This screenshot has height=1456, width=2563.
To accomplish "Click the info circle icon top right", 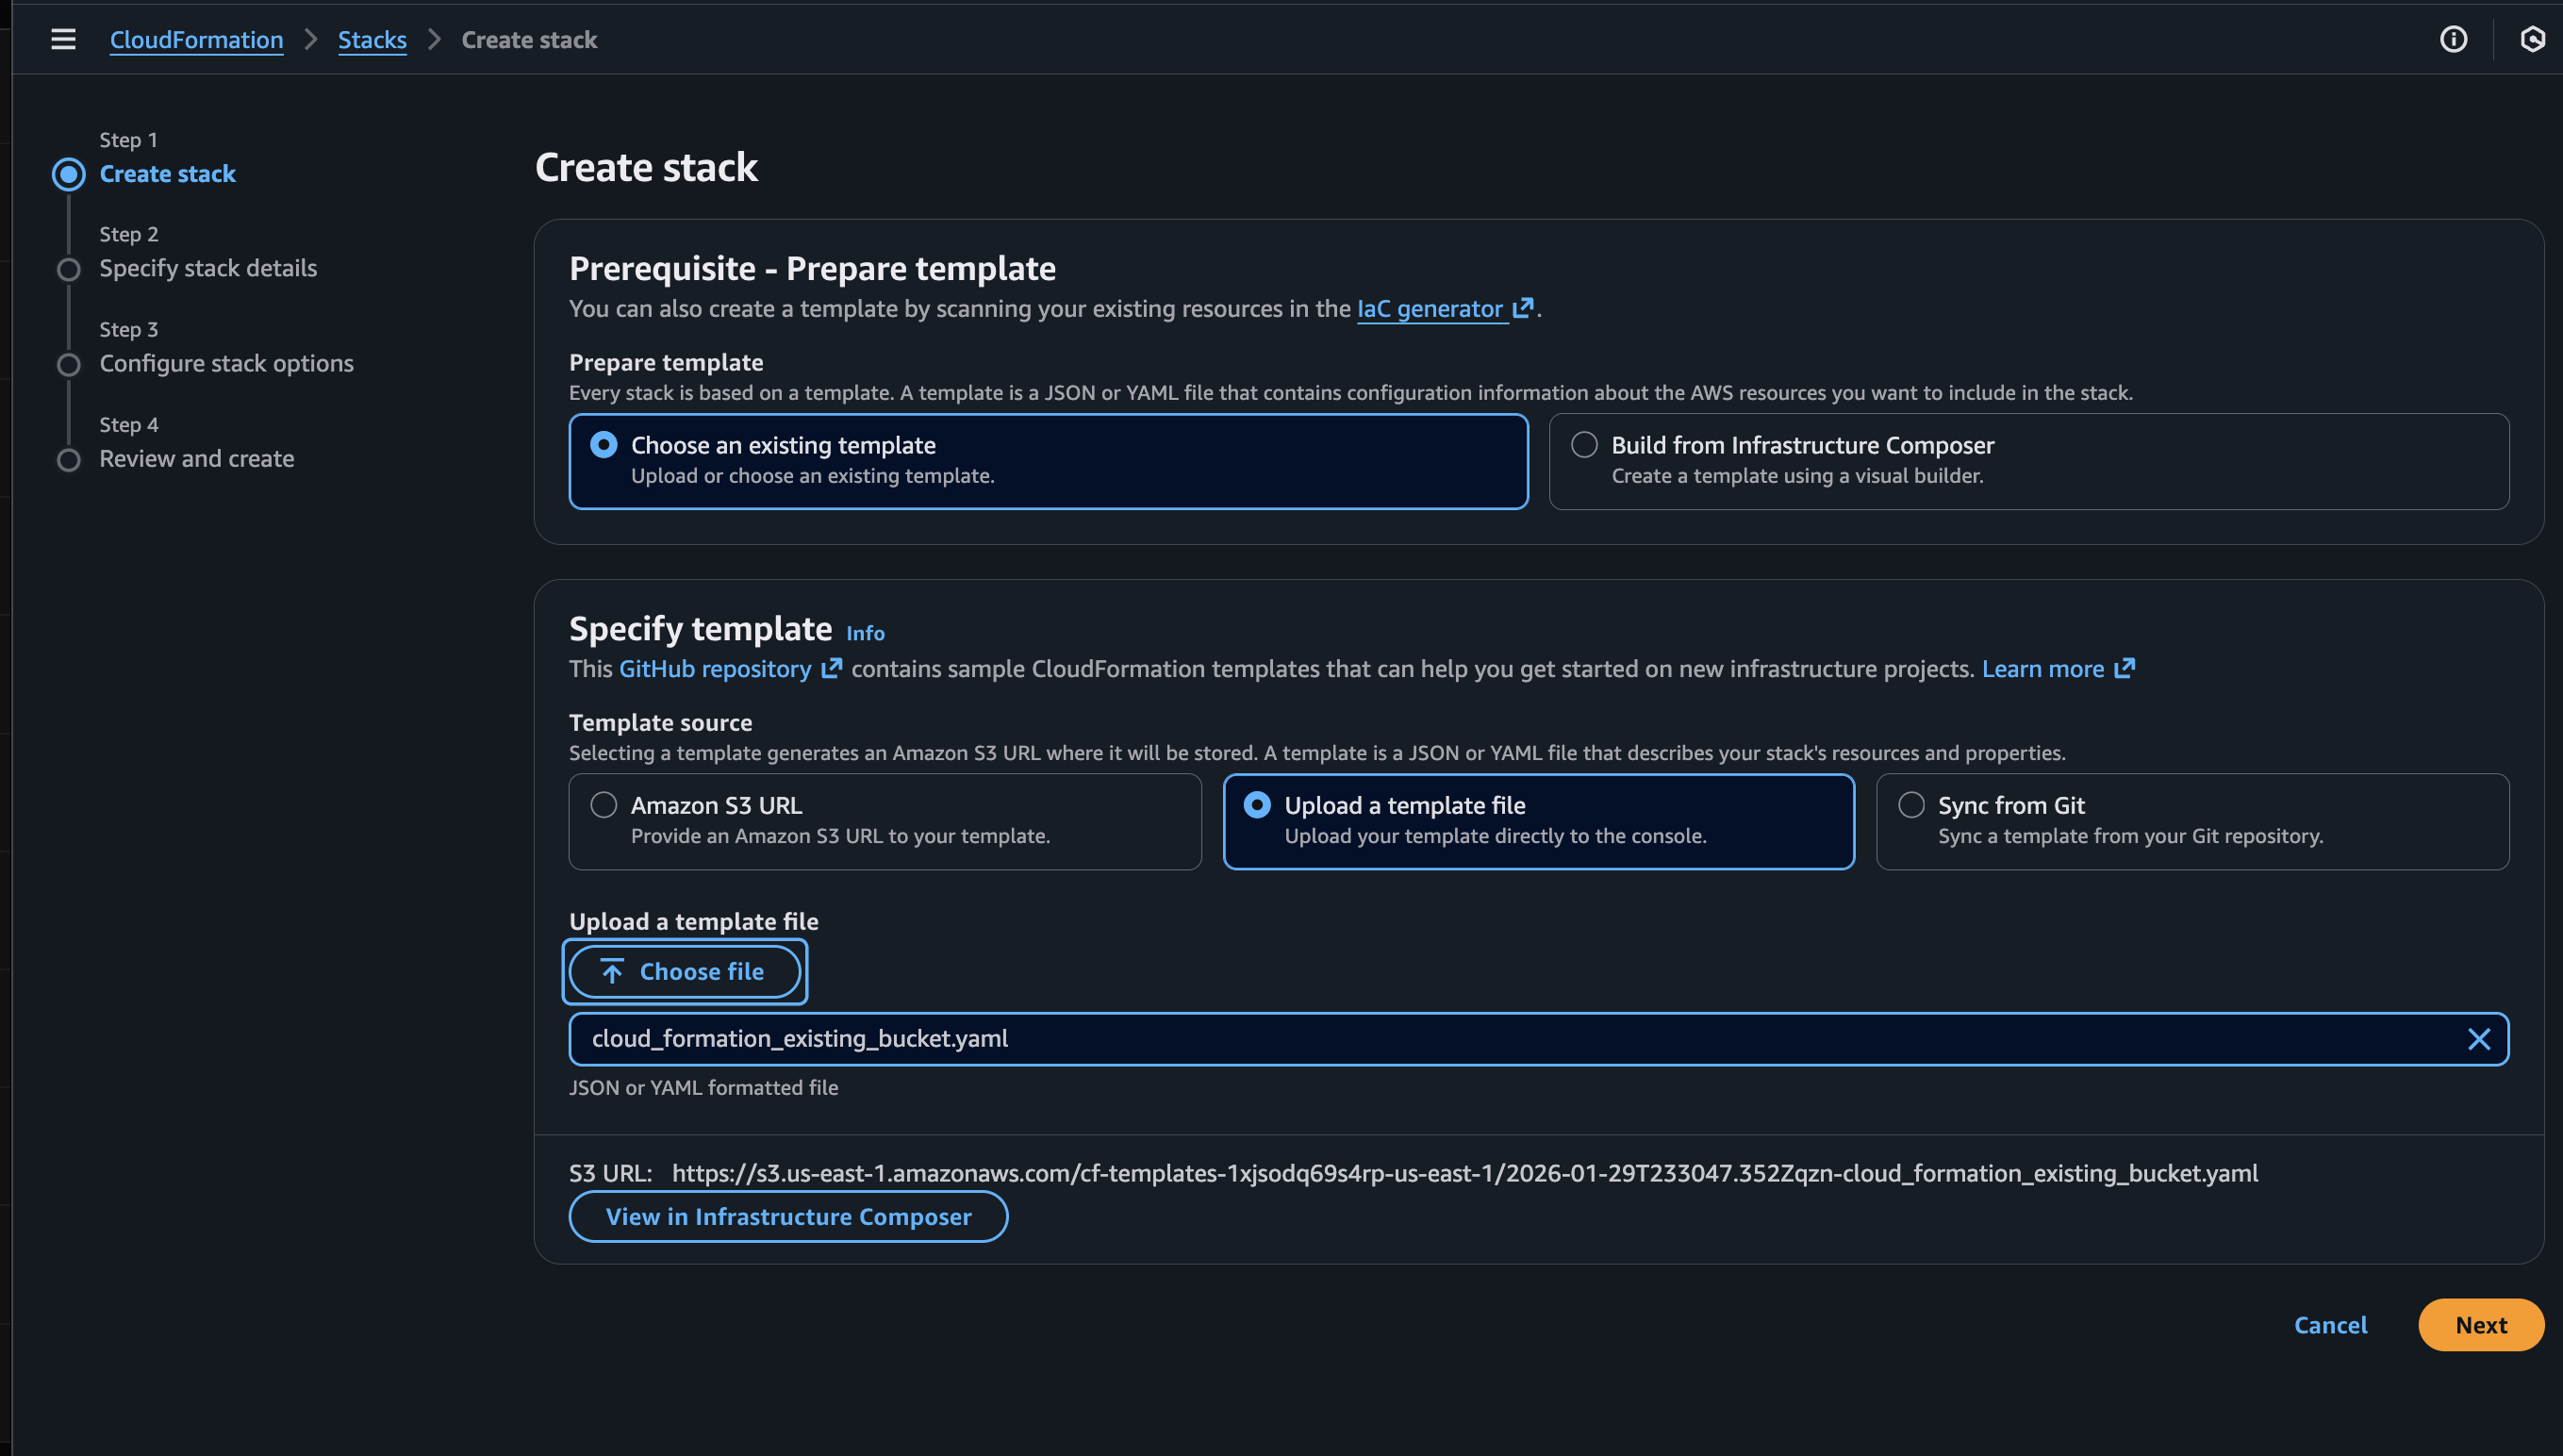I will pos(2453,39).
